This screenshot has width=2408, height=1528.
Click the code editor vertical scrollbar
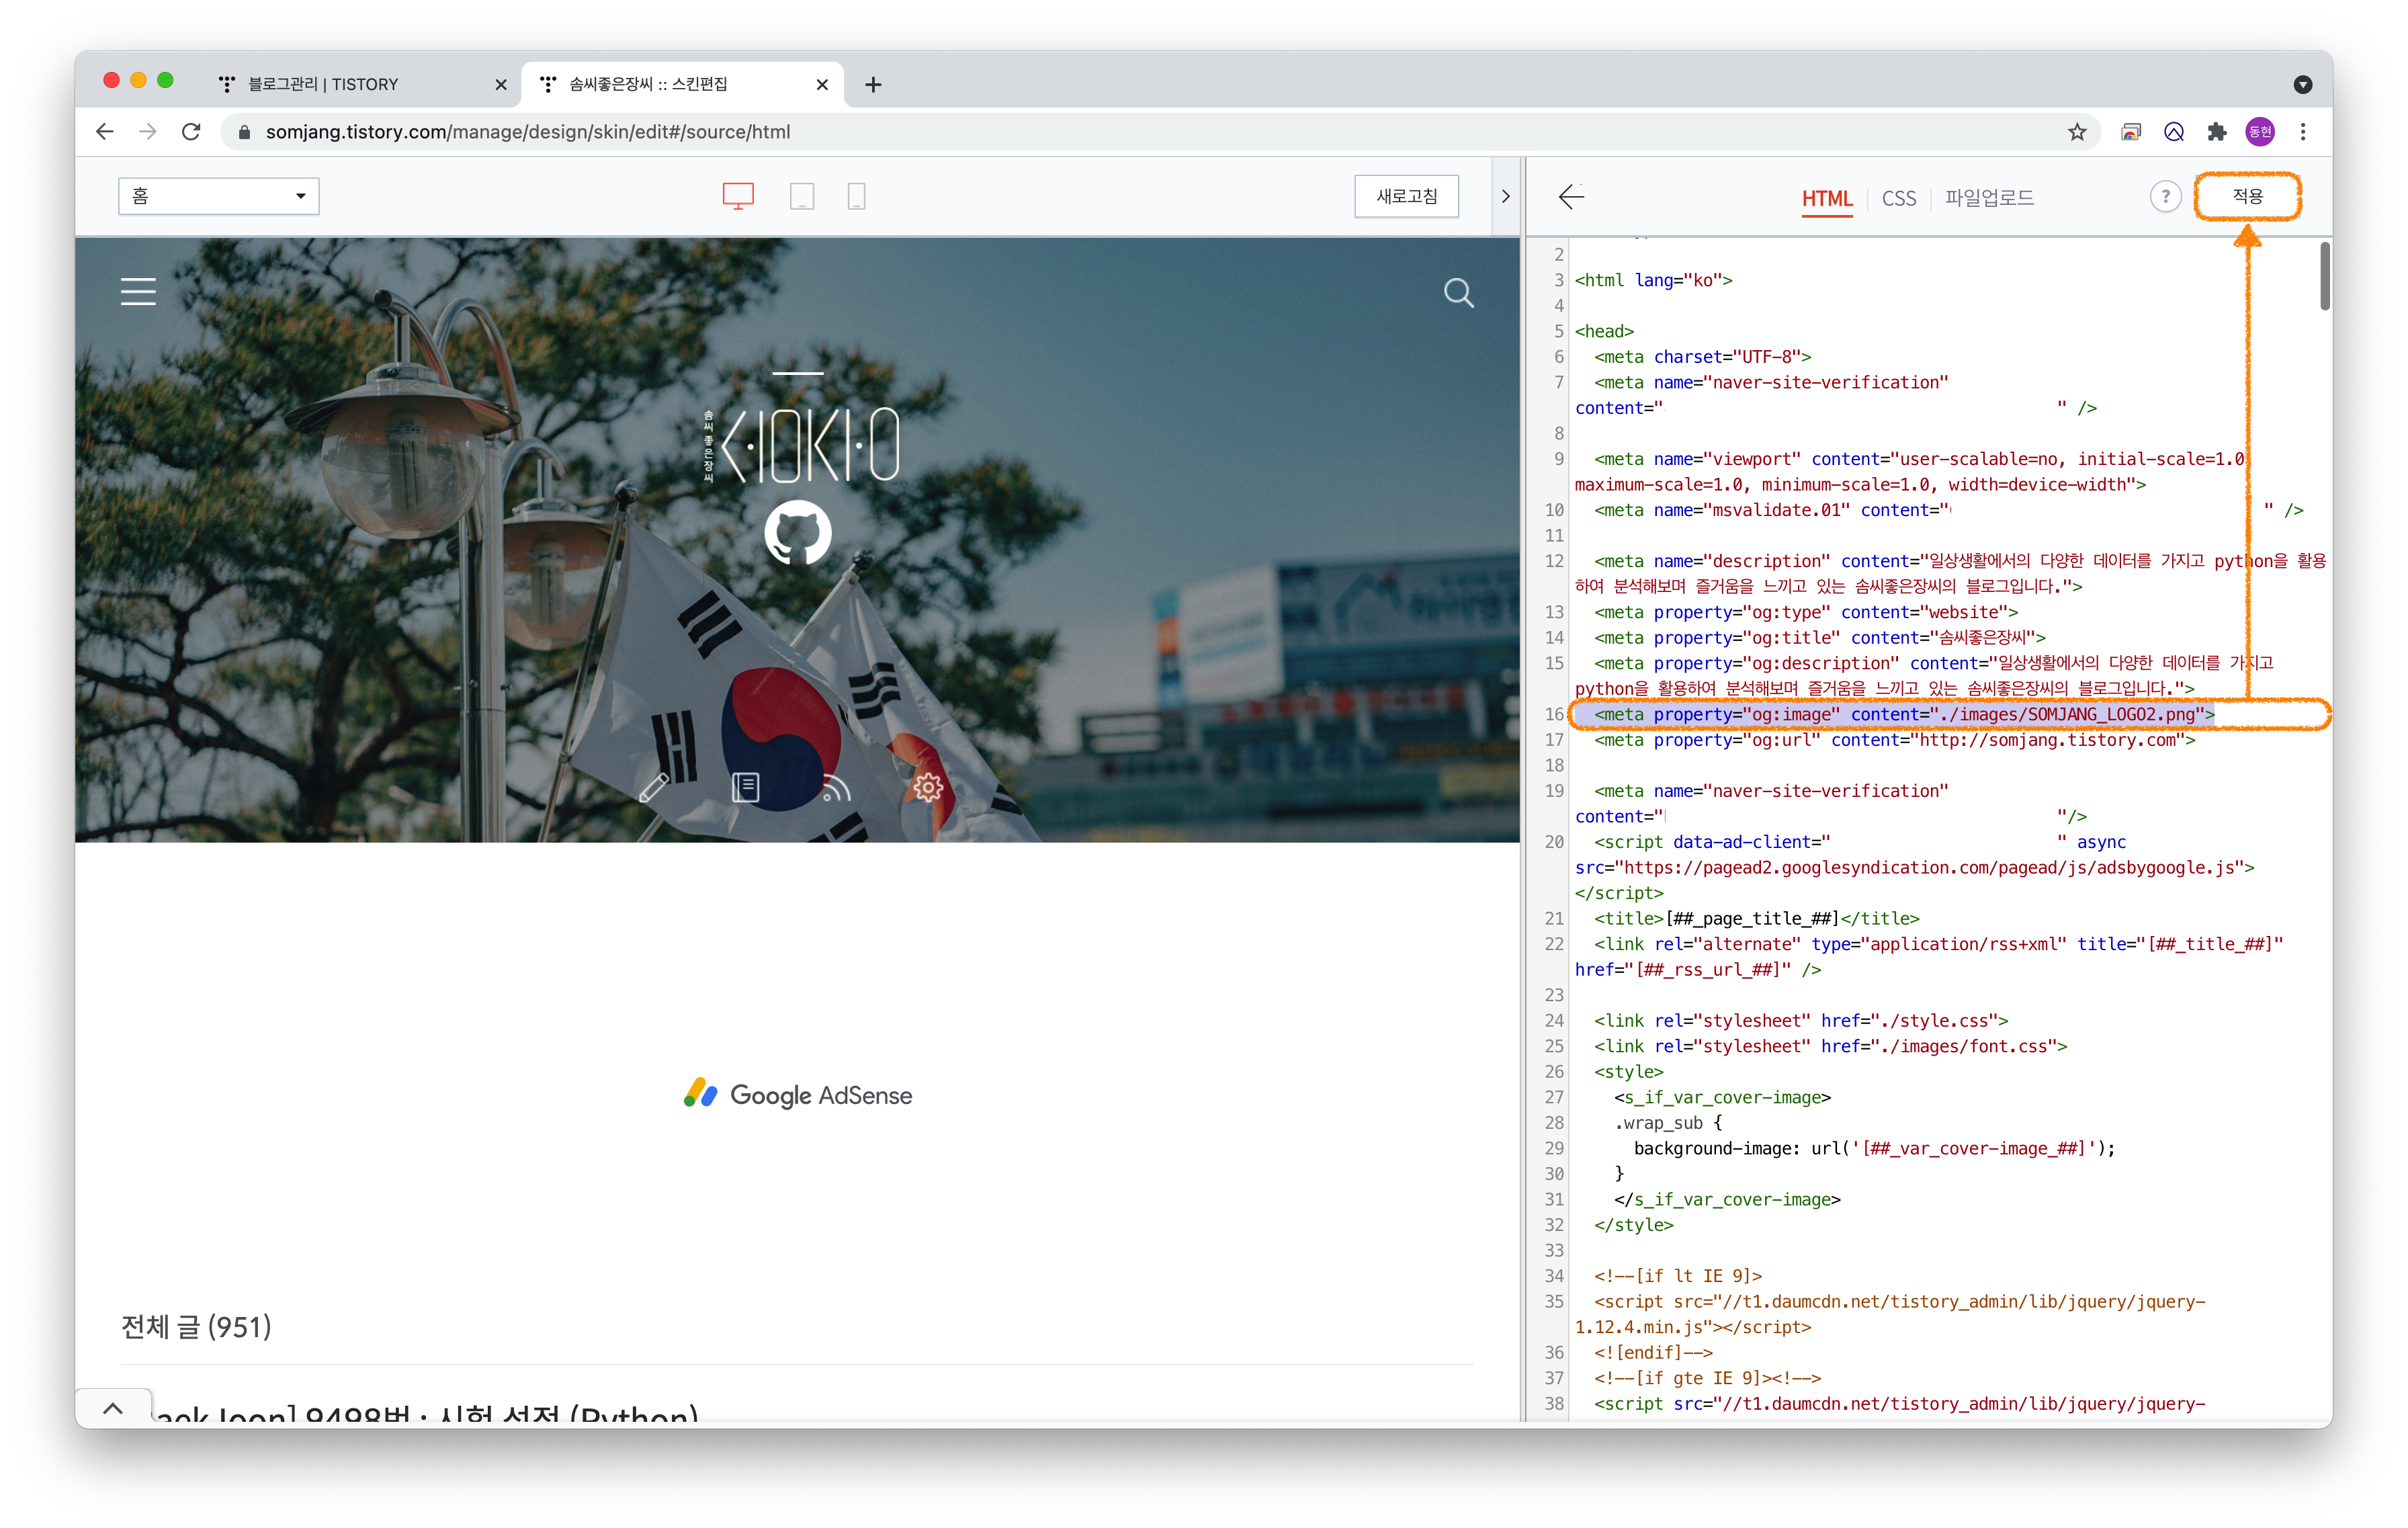click(2325, 277)
